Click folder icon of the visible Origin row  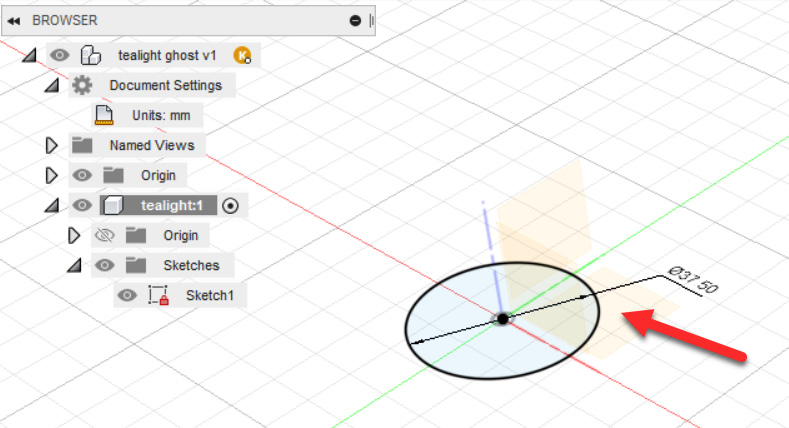pyautogui.click(x=113, y=176)
